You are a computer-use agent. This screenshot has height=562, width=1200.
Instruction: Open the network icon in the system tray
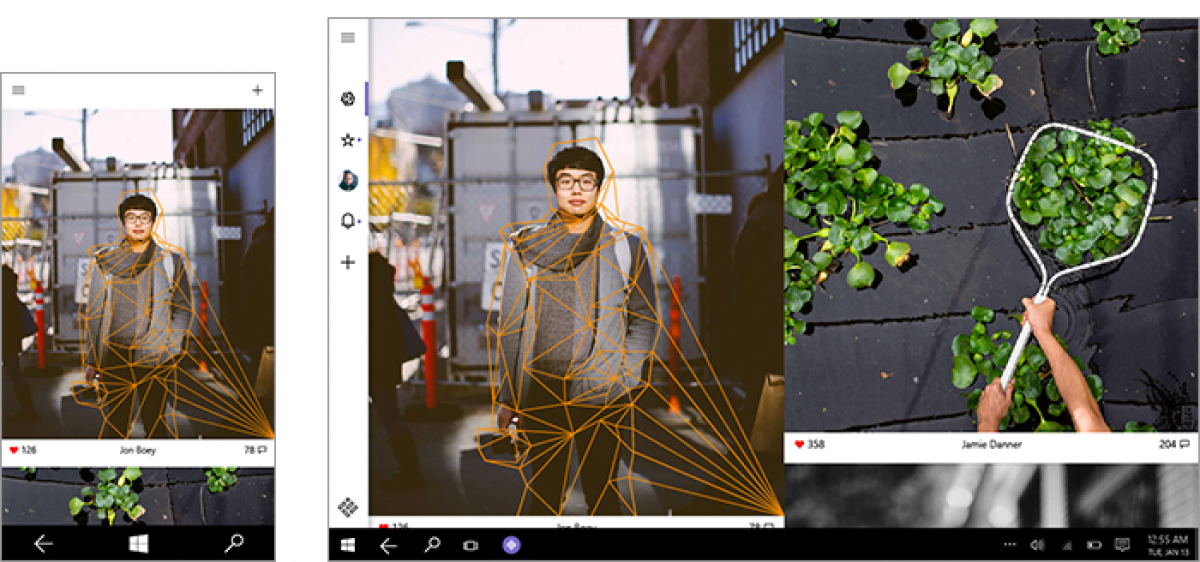pos(1066,545)
